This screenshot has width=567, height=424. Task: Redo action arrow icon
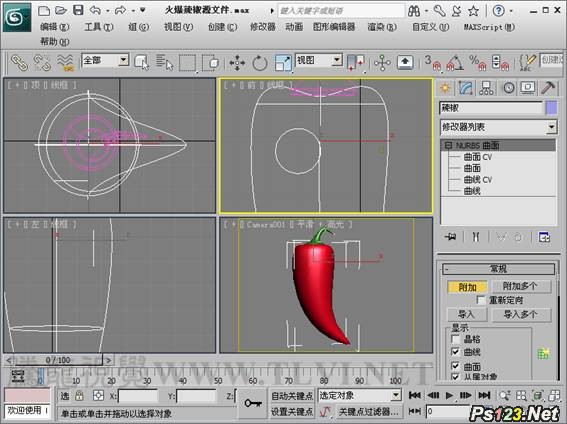point(120,10)
